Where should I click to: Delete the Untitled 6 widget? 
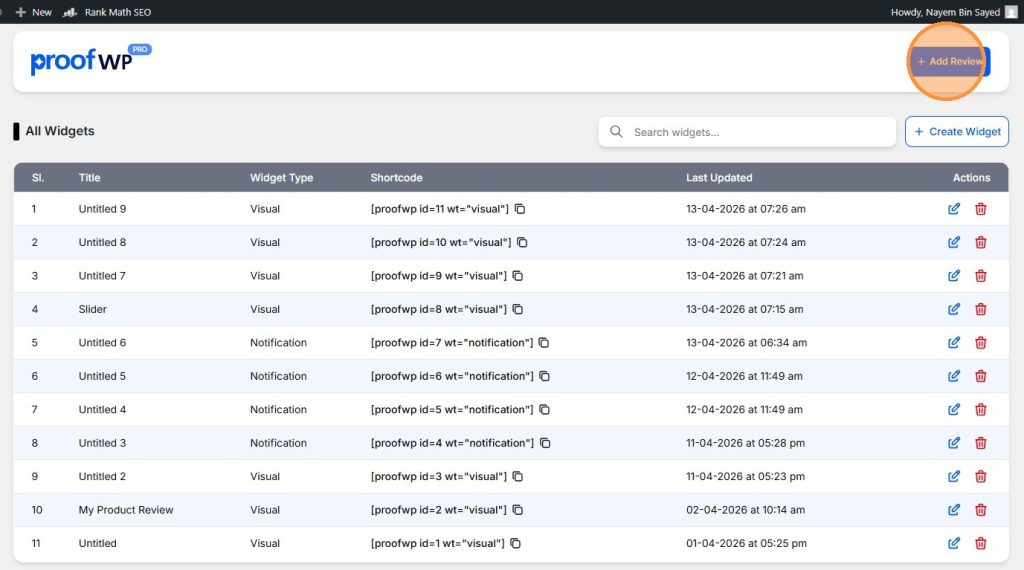tap(980, 343)
